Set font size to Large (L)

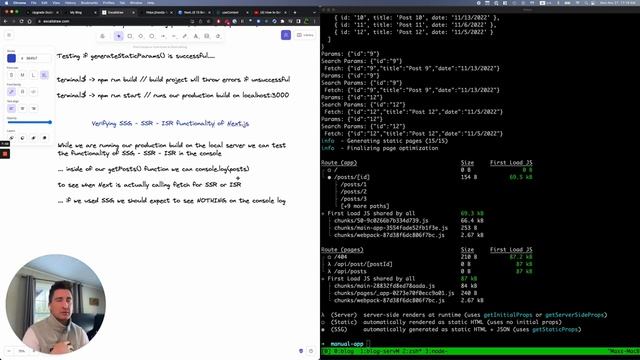[33, 75]
